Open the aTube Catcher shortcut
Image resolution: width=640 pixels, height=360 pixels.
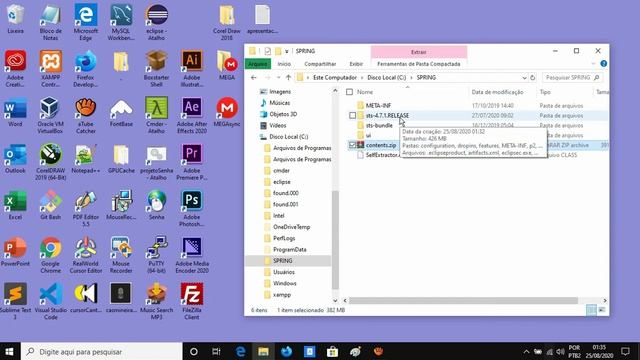coord(86,116)
